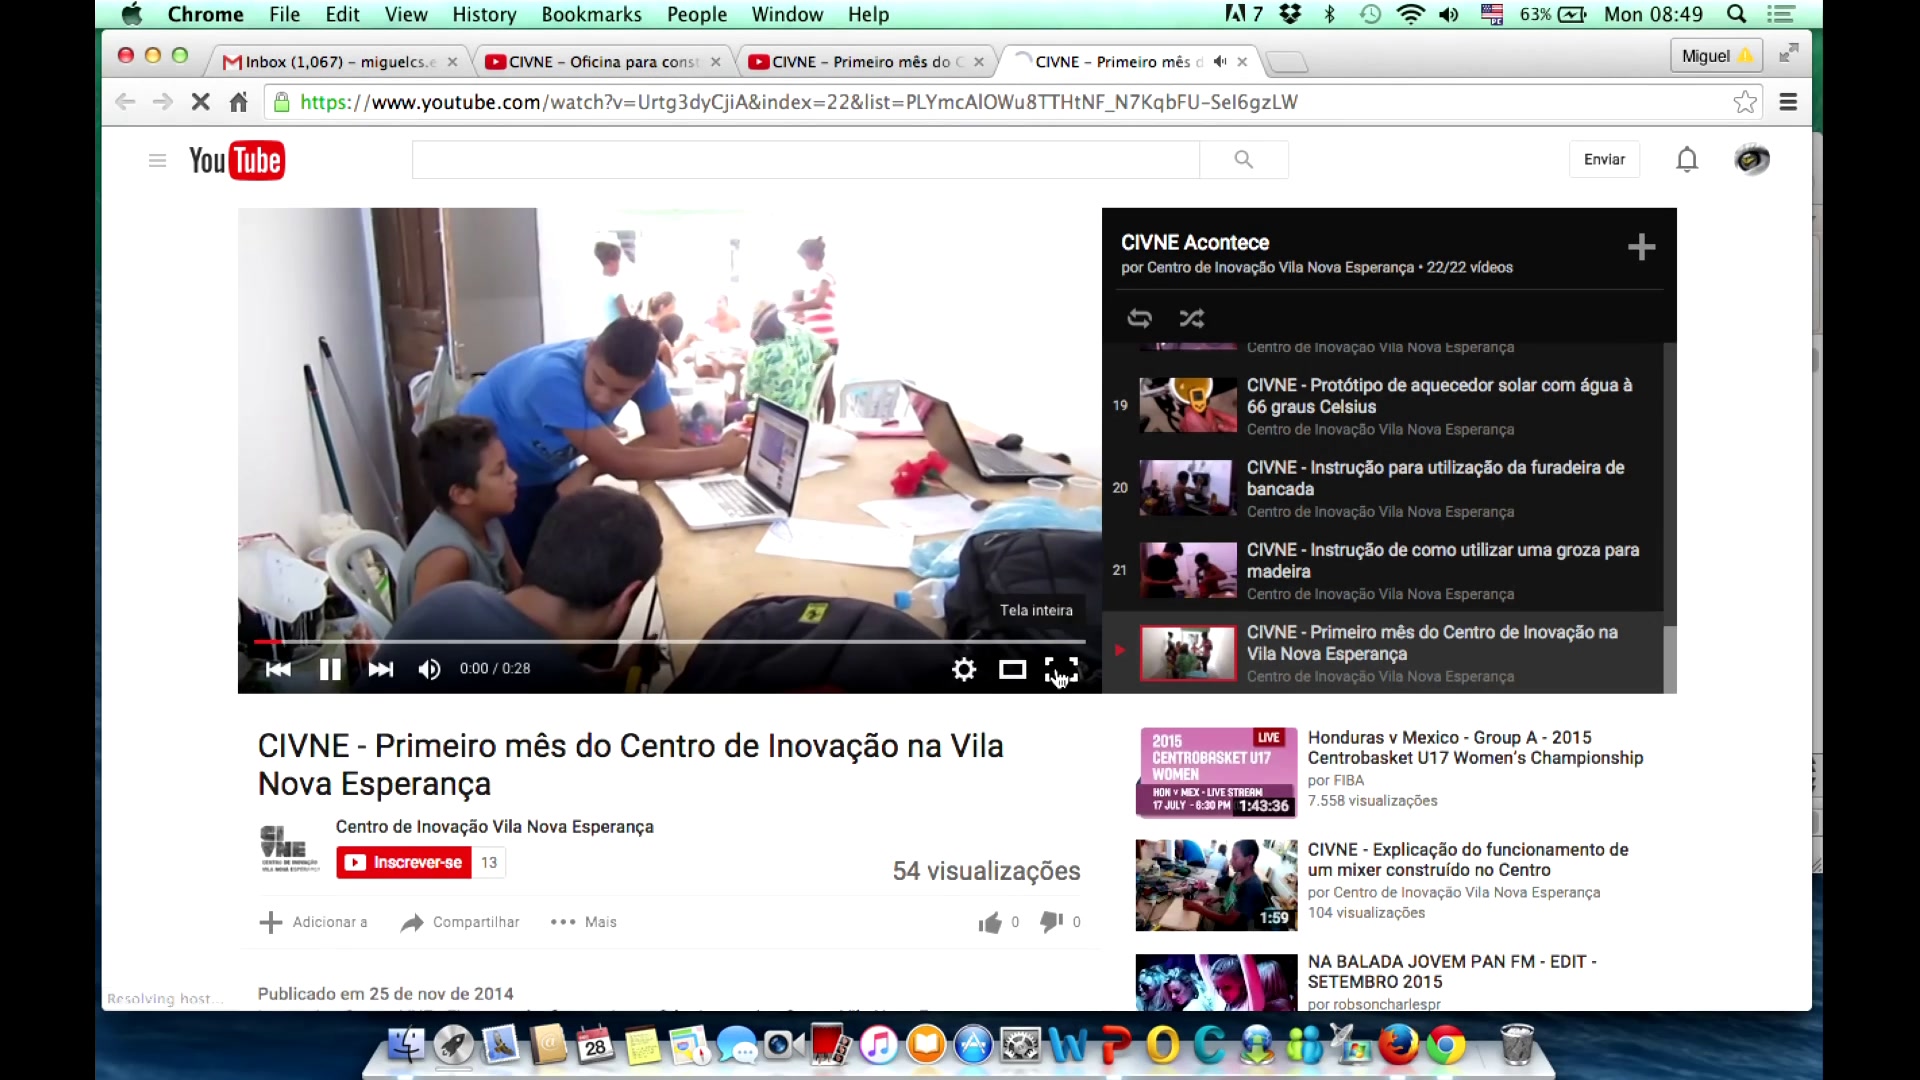Open NA BALADA JOVEM PAN FM video
This screenshot has width=1920, height=1080.
point(1451,972)
